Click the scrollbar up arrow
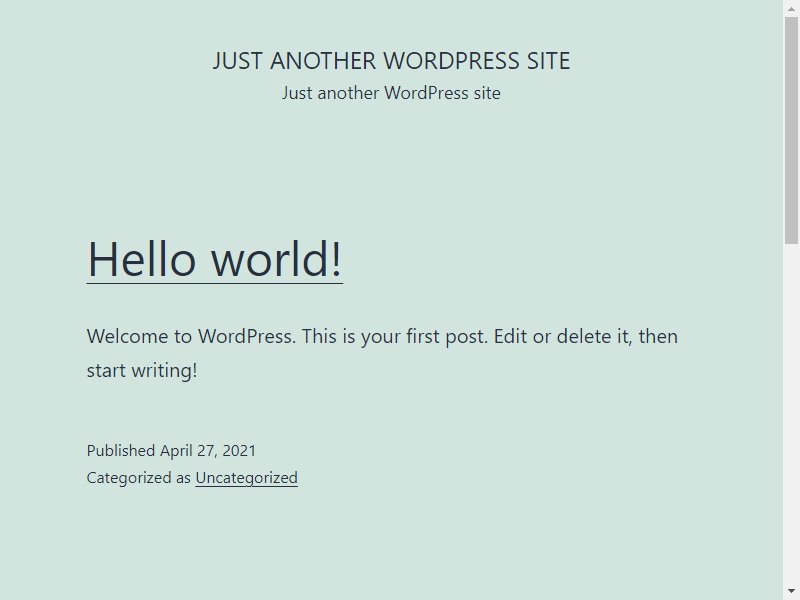Image resolution: width=800 pixels, height=600 pixels. coord(791,8)
